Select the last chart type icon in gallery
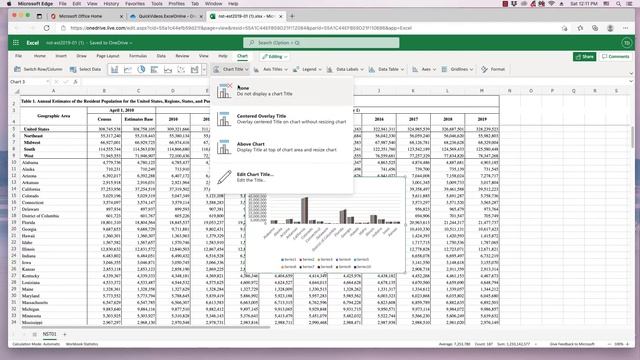Image resolution: width=640 pixels, height=360 pixels. pos(194,70)
